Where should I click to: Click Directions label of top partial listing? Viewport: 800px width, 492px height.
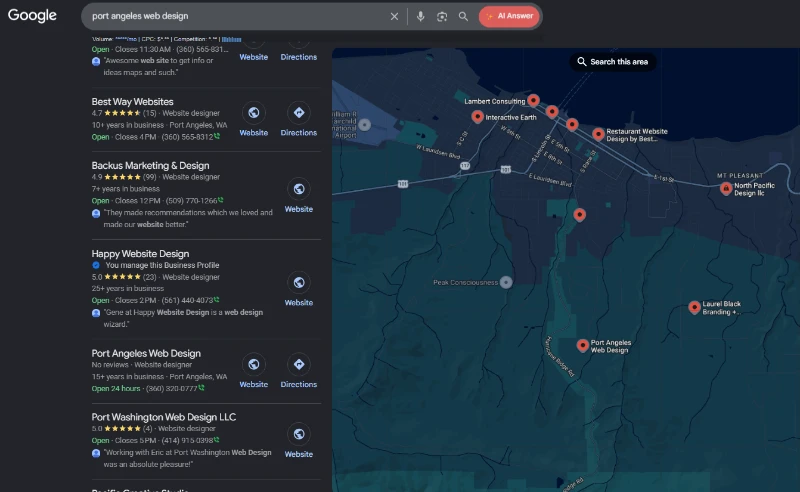(299, 57)
